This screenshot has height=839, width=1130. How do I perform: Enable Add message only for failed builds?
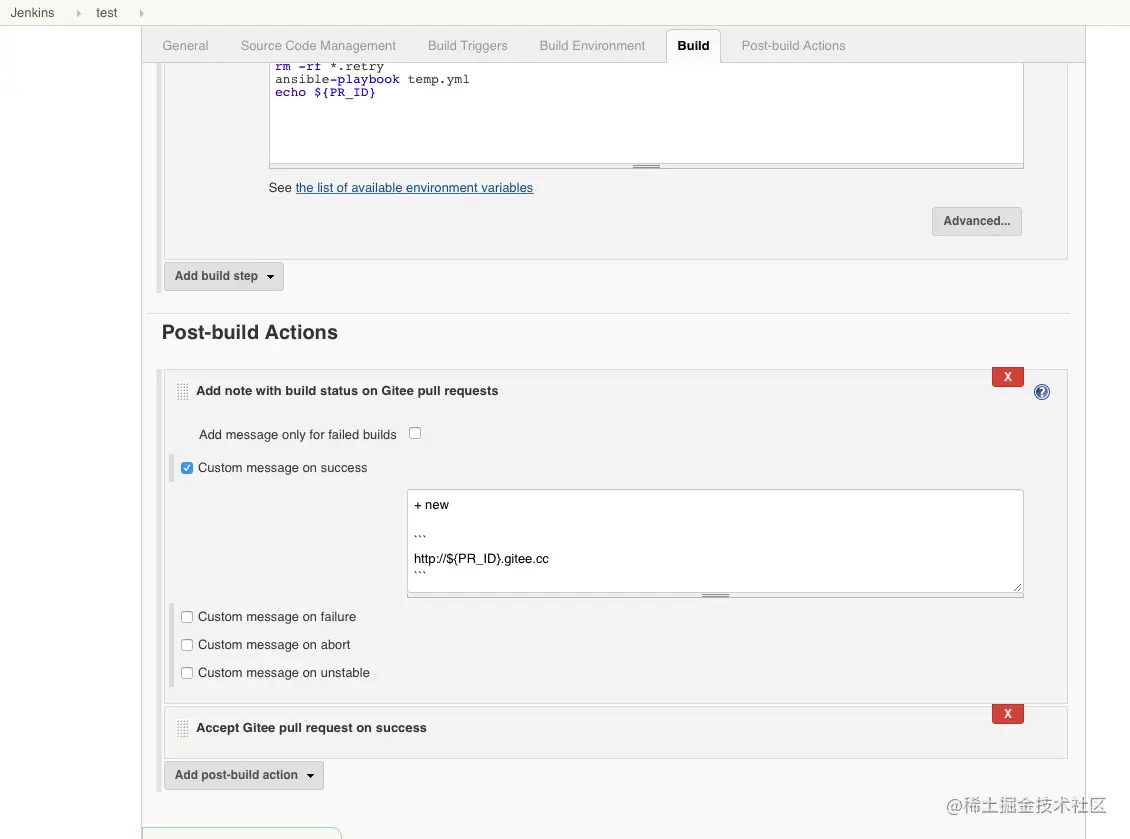415,433
